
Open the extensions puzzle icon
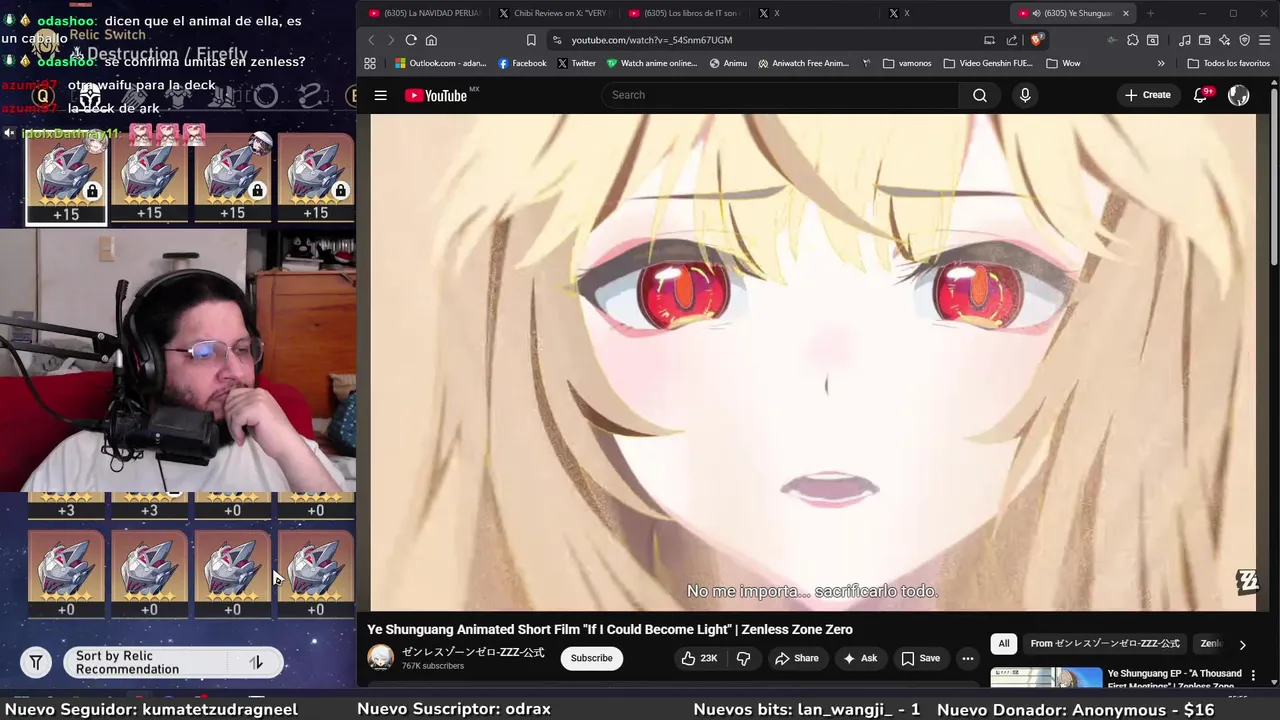coord(1133,40)
